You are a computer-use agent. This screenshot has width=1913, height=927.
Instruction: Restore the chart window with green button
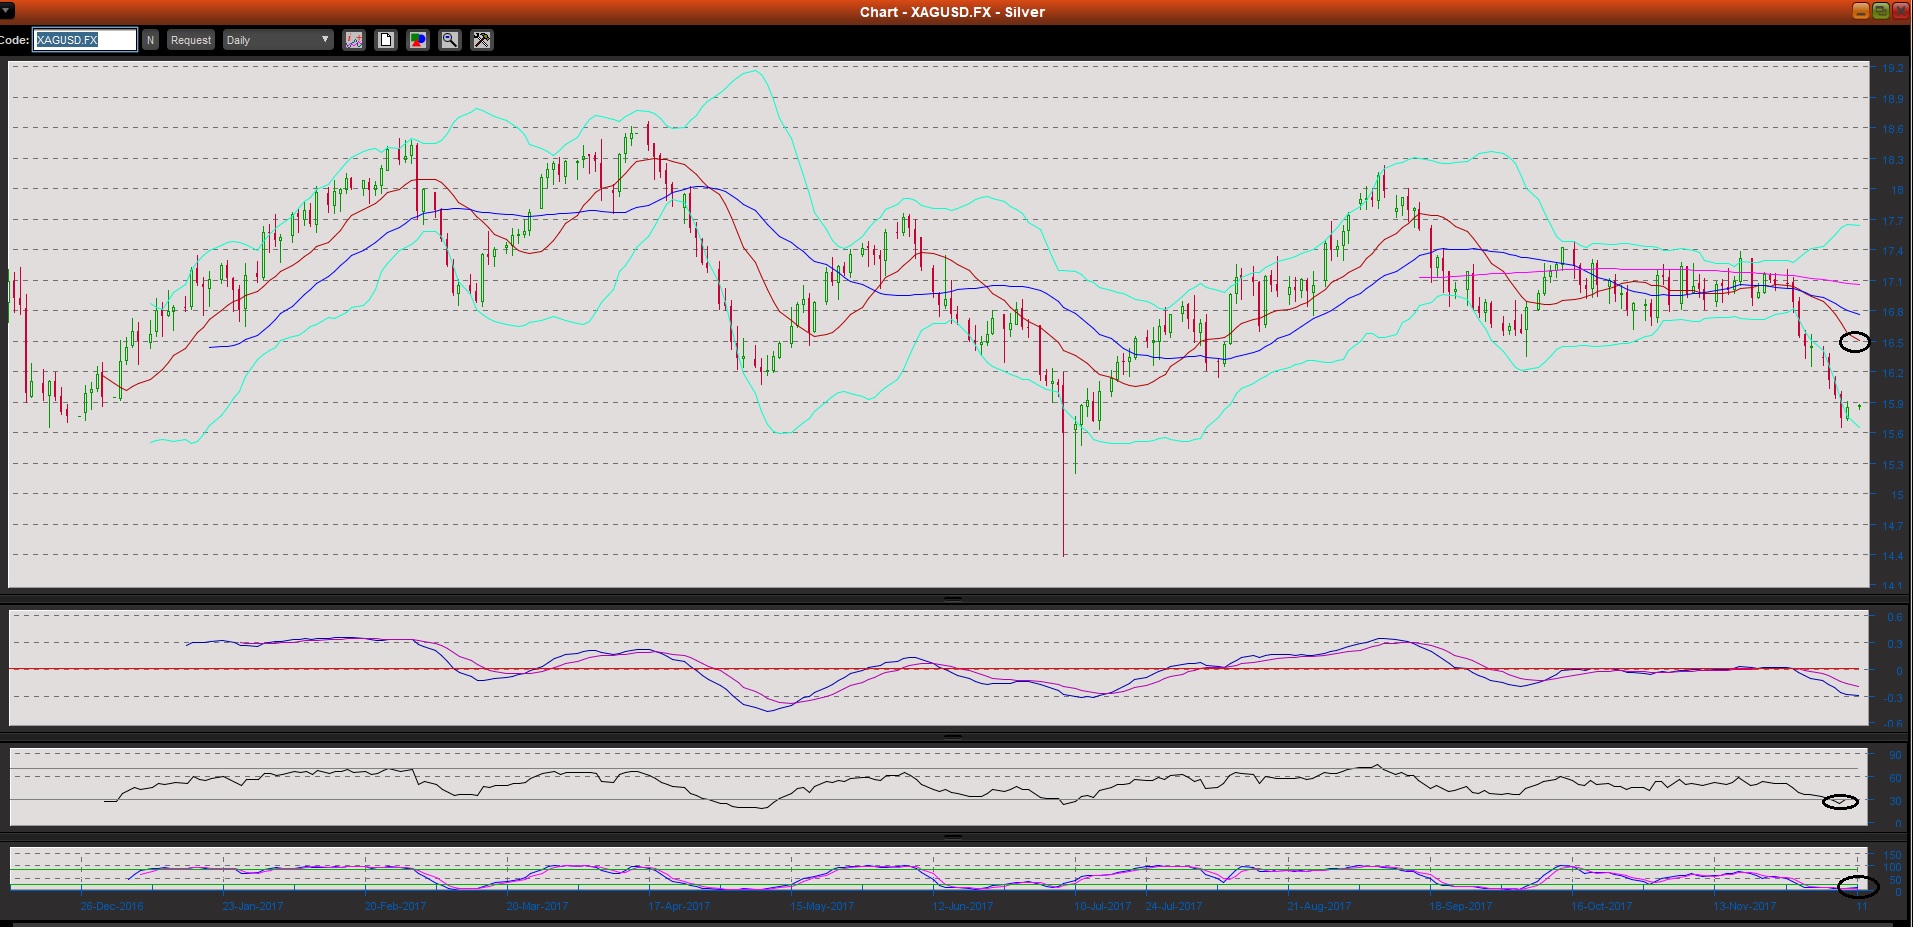[x=1880, y=11]
